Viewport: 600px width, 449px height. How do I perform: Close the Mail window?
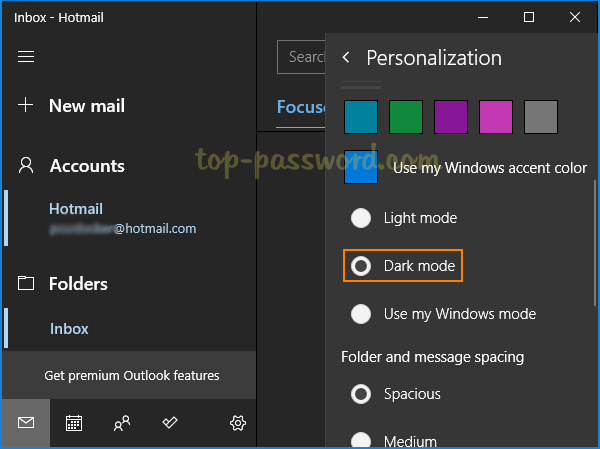[575, 17]
